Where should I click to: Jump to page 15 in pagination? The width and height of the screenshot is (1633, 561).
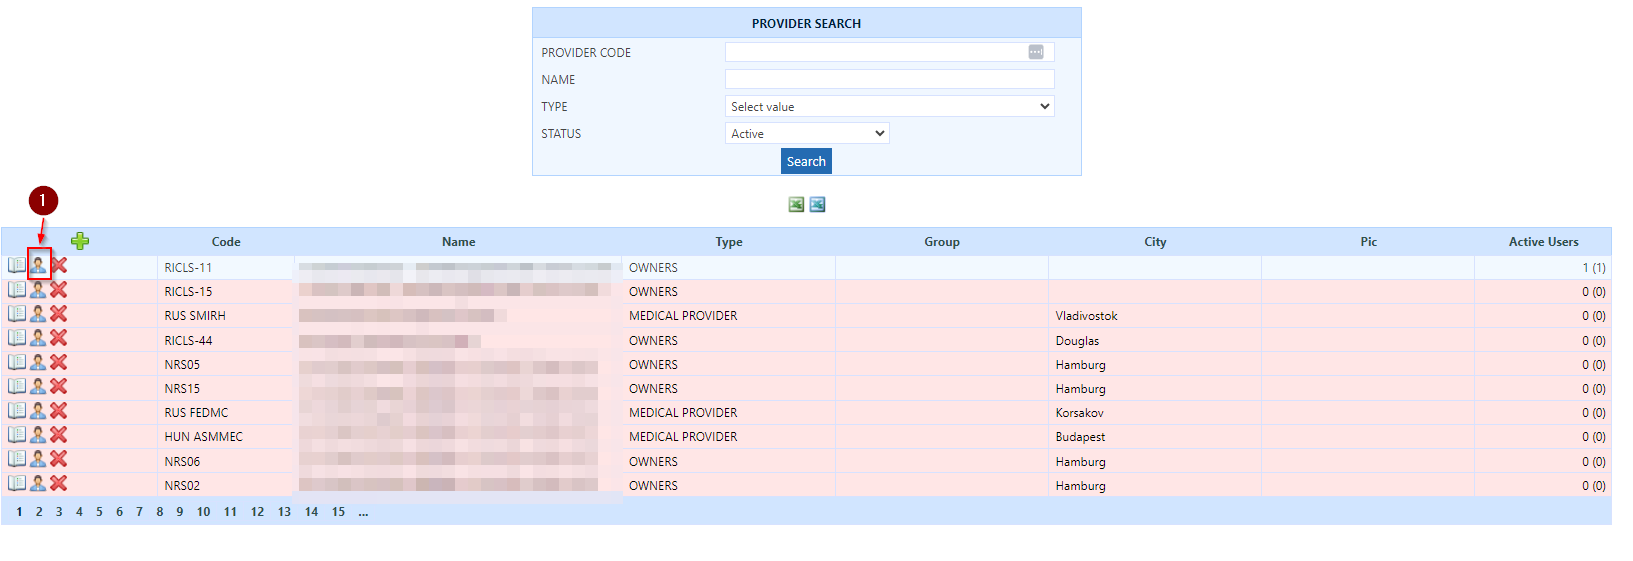coord(338,512)
